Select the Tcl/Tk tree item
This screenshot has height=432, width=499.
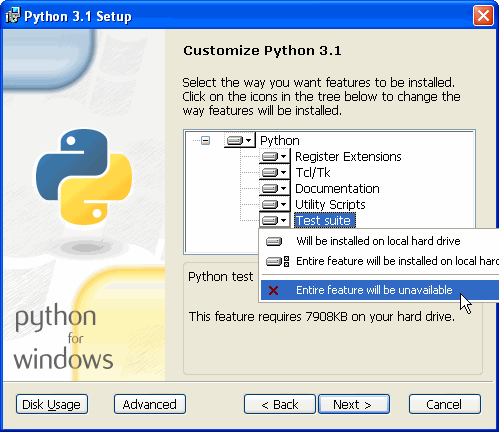click(x=313, y=173)
